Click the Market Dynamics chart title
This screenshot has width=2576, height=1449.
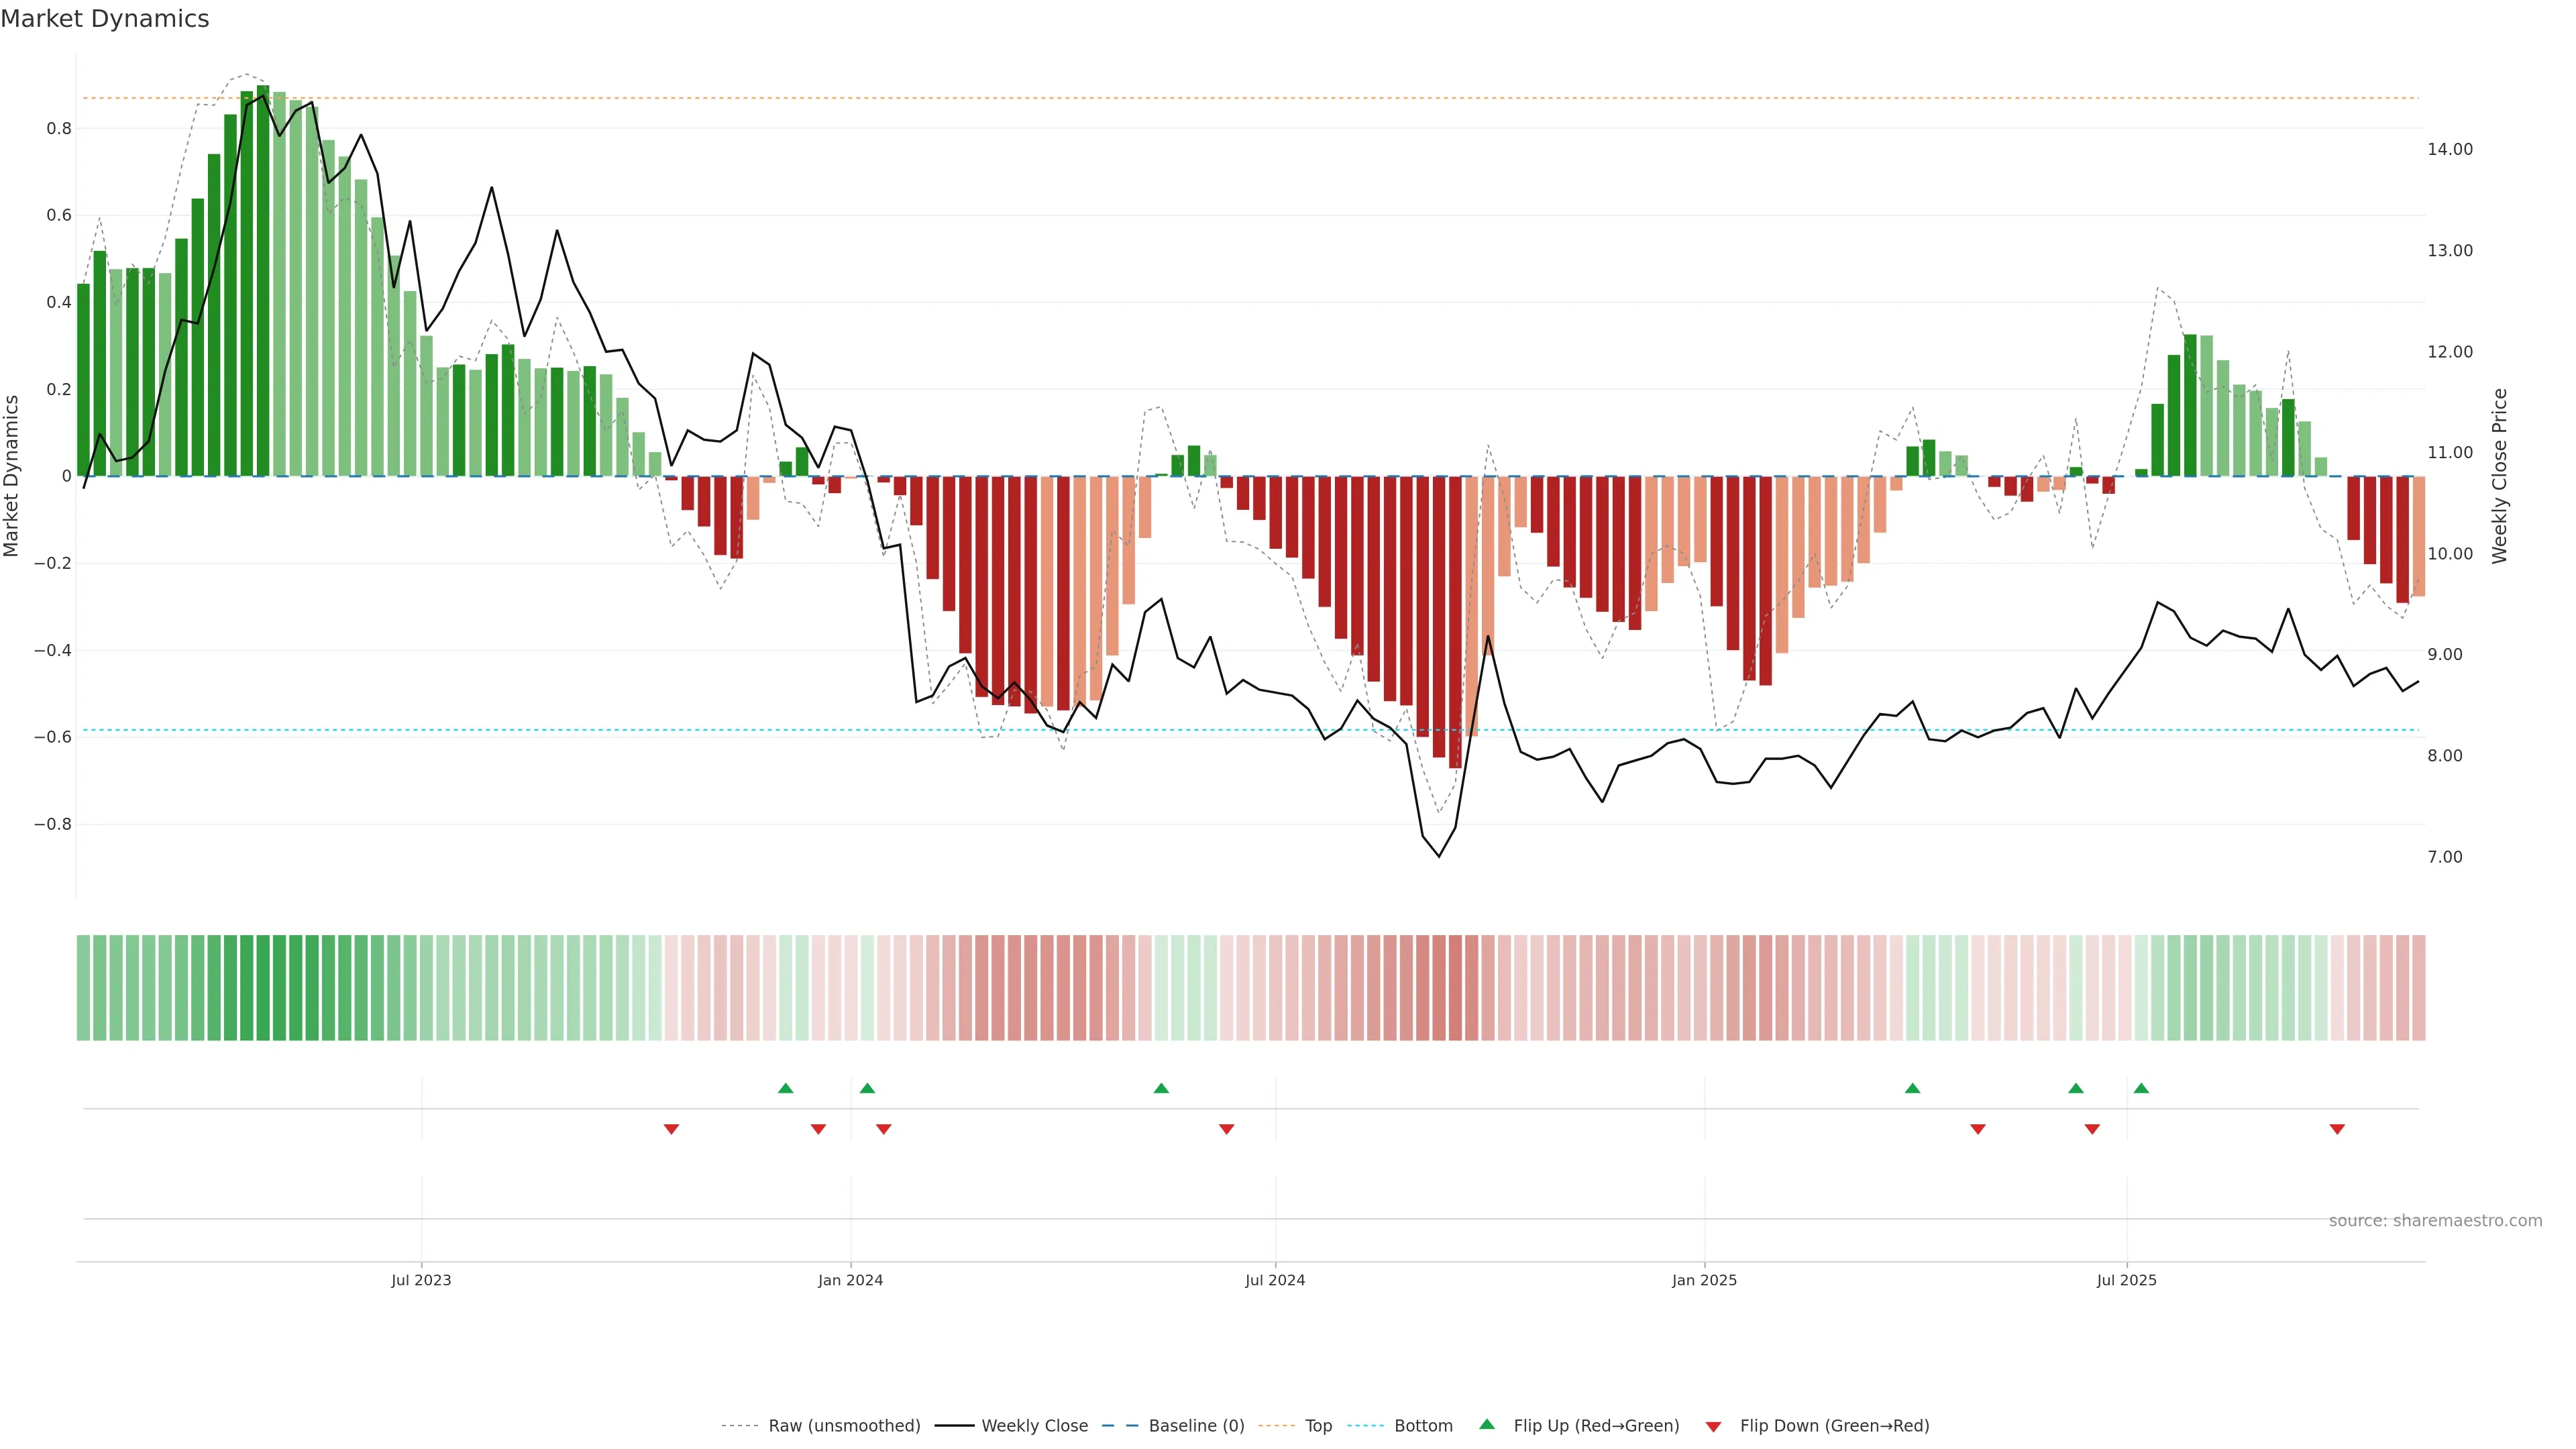105,19
